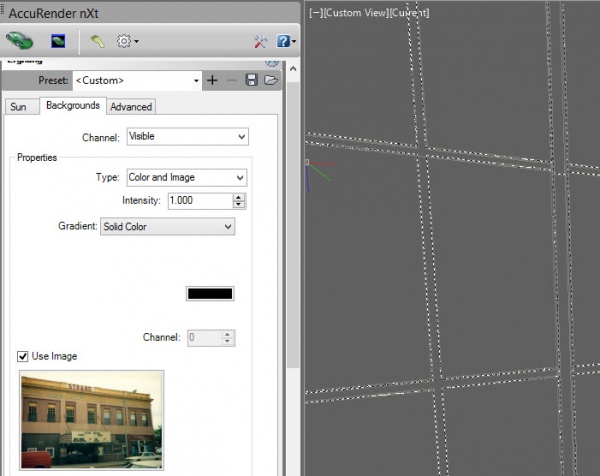Switch to the Advanced tab
The height and width of the screenshot is (476, 600).
pyautogui.click(x=131, y=107)
